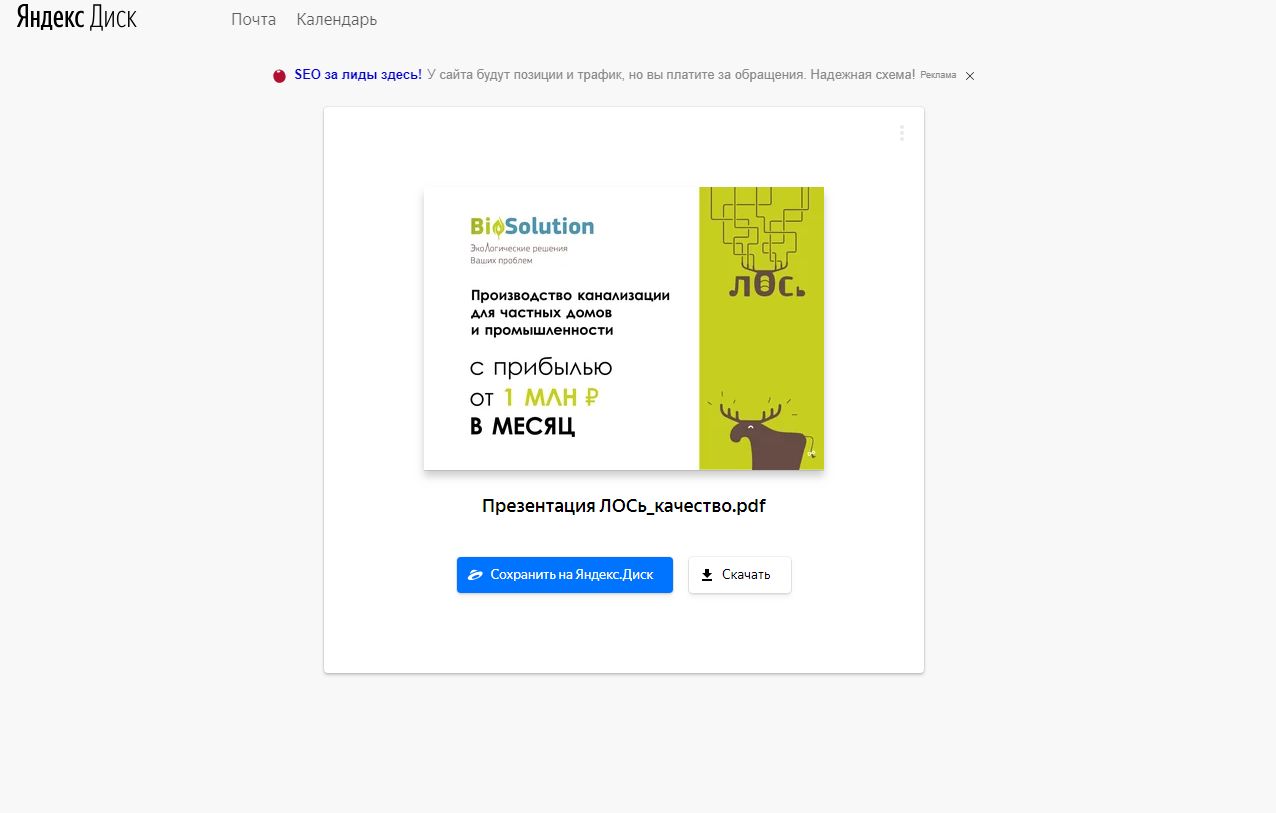
Task: Click file name Презентация ЛОСЬ_качество.pdf
Action: click(624, 506)
